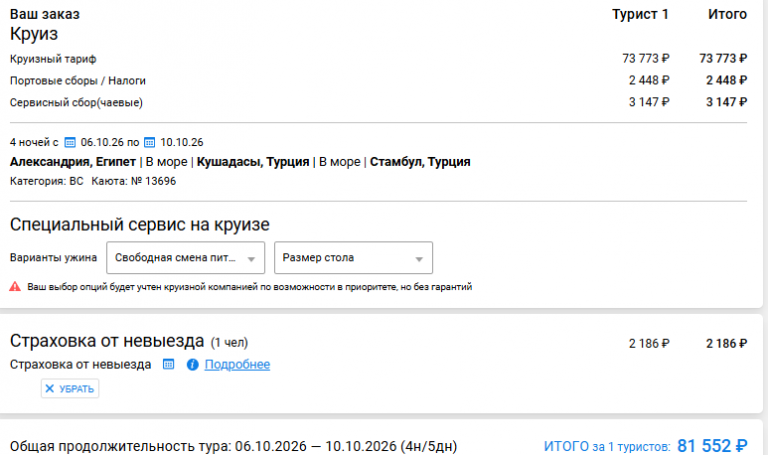The height and width of the screenshot is (455, 768).
Task: Click the Категория: BC text
Action: click(47, 181)
